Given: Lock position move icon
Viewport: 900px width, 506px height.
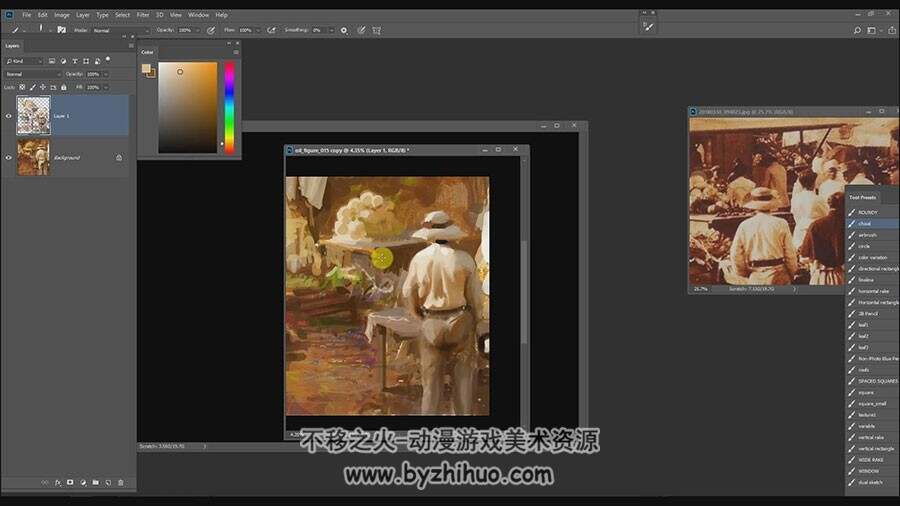Looking at the screenshot, I should click(x=42, y=87).
